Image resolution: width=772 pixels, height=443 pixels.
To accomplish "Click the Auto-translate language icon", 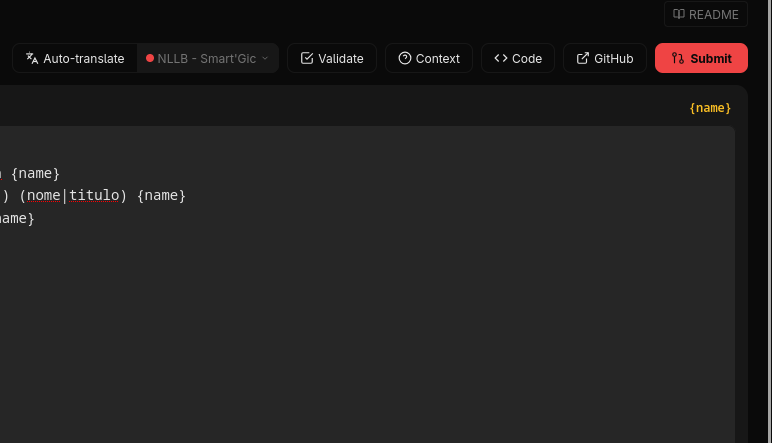I will coord(32,58).
